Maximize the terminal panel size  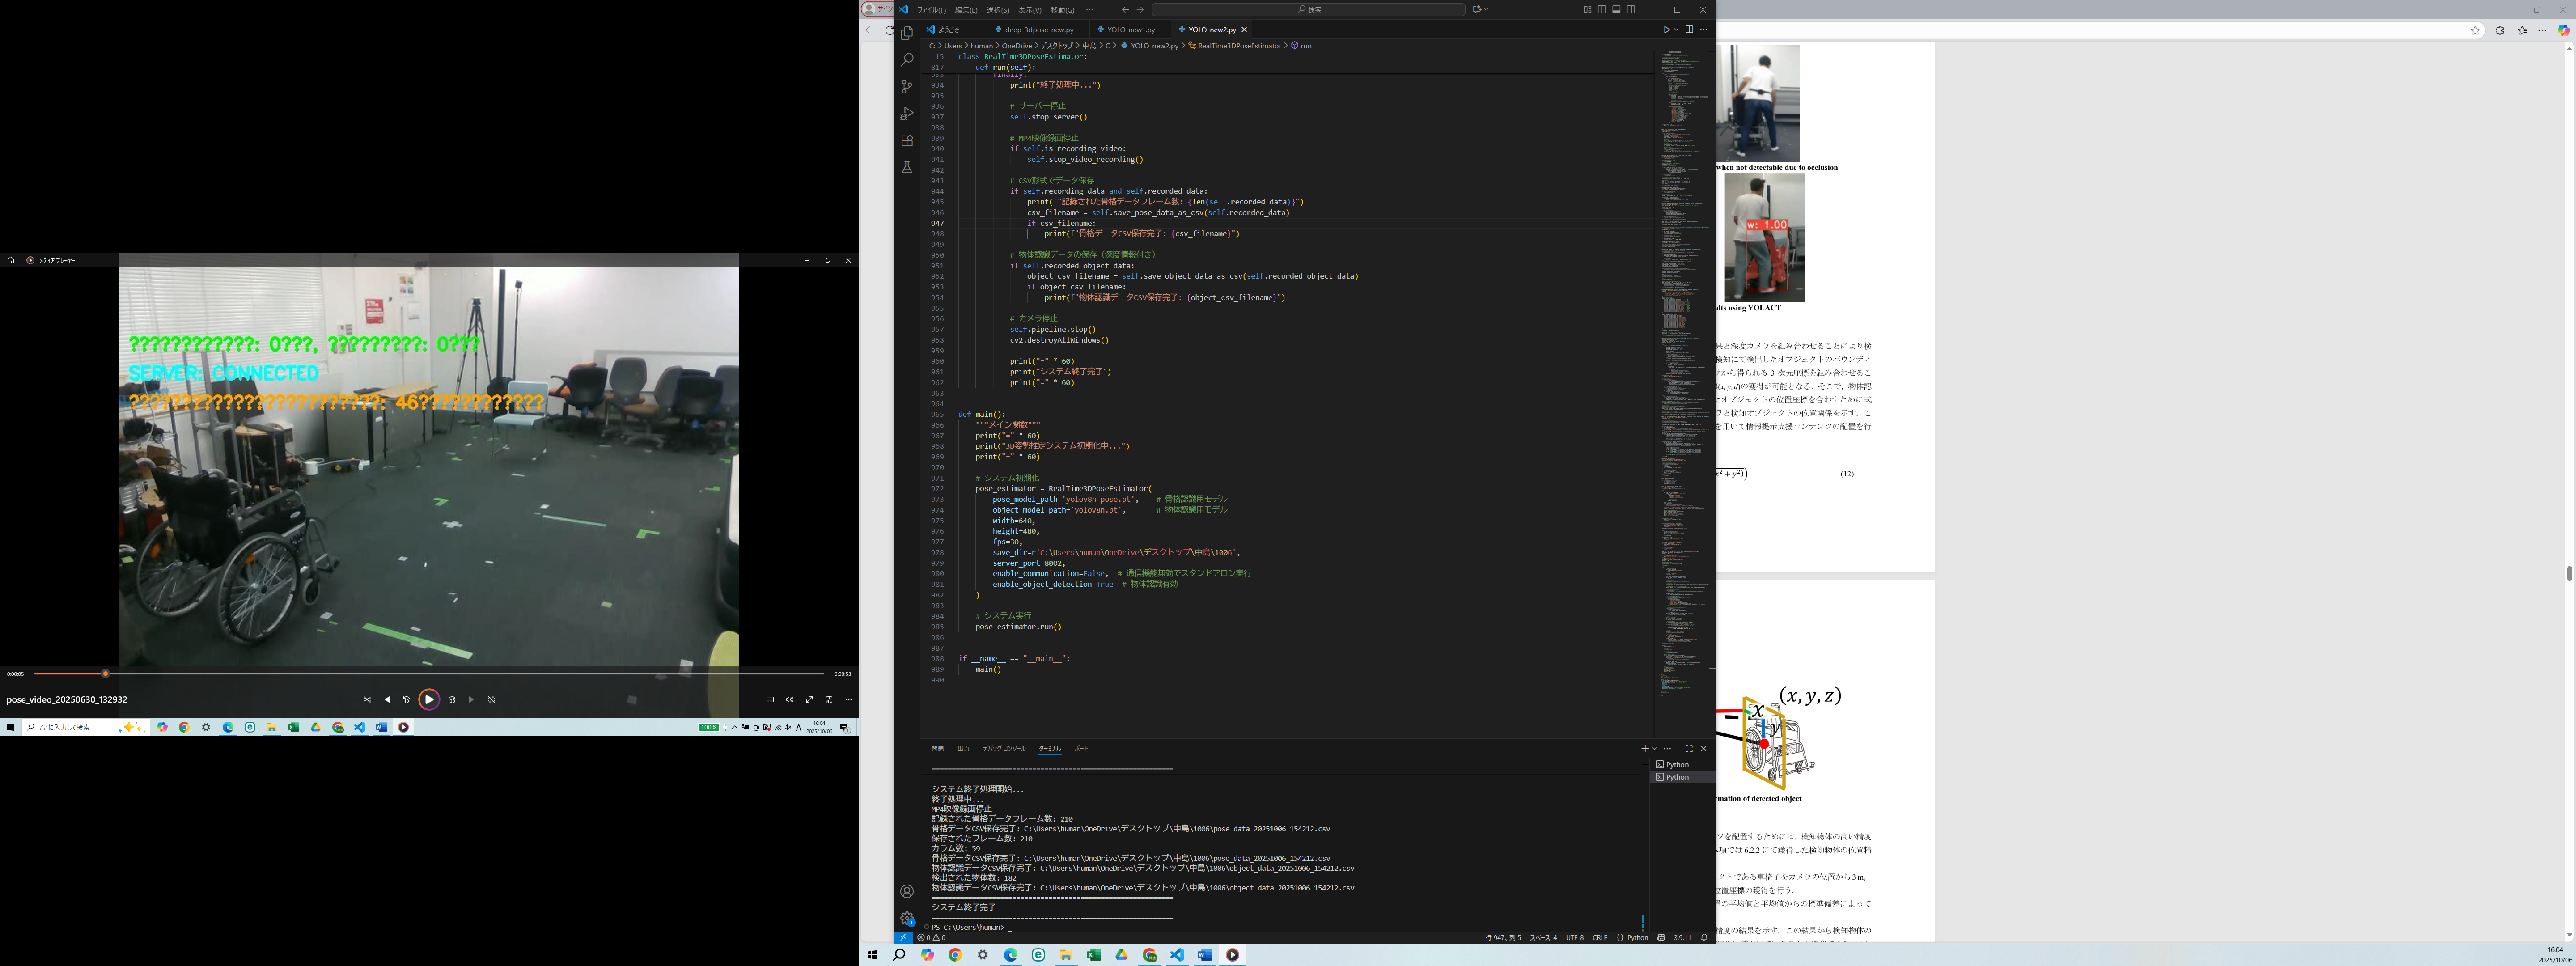click(1689, 748)
